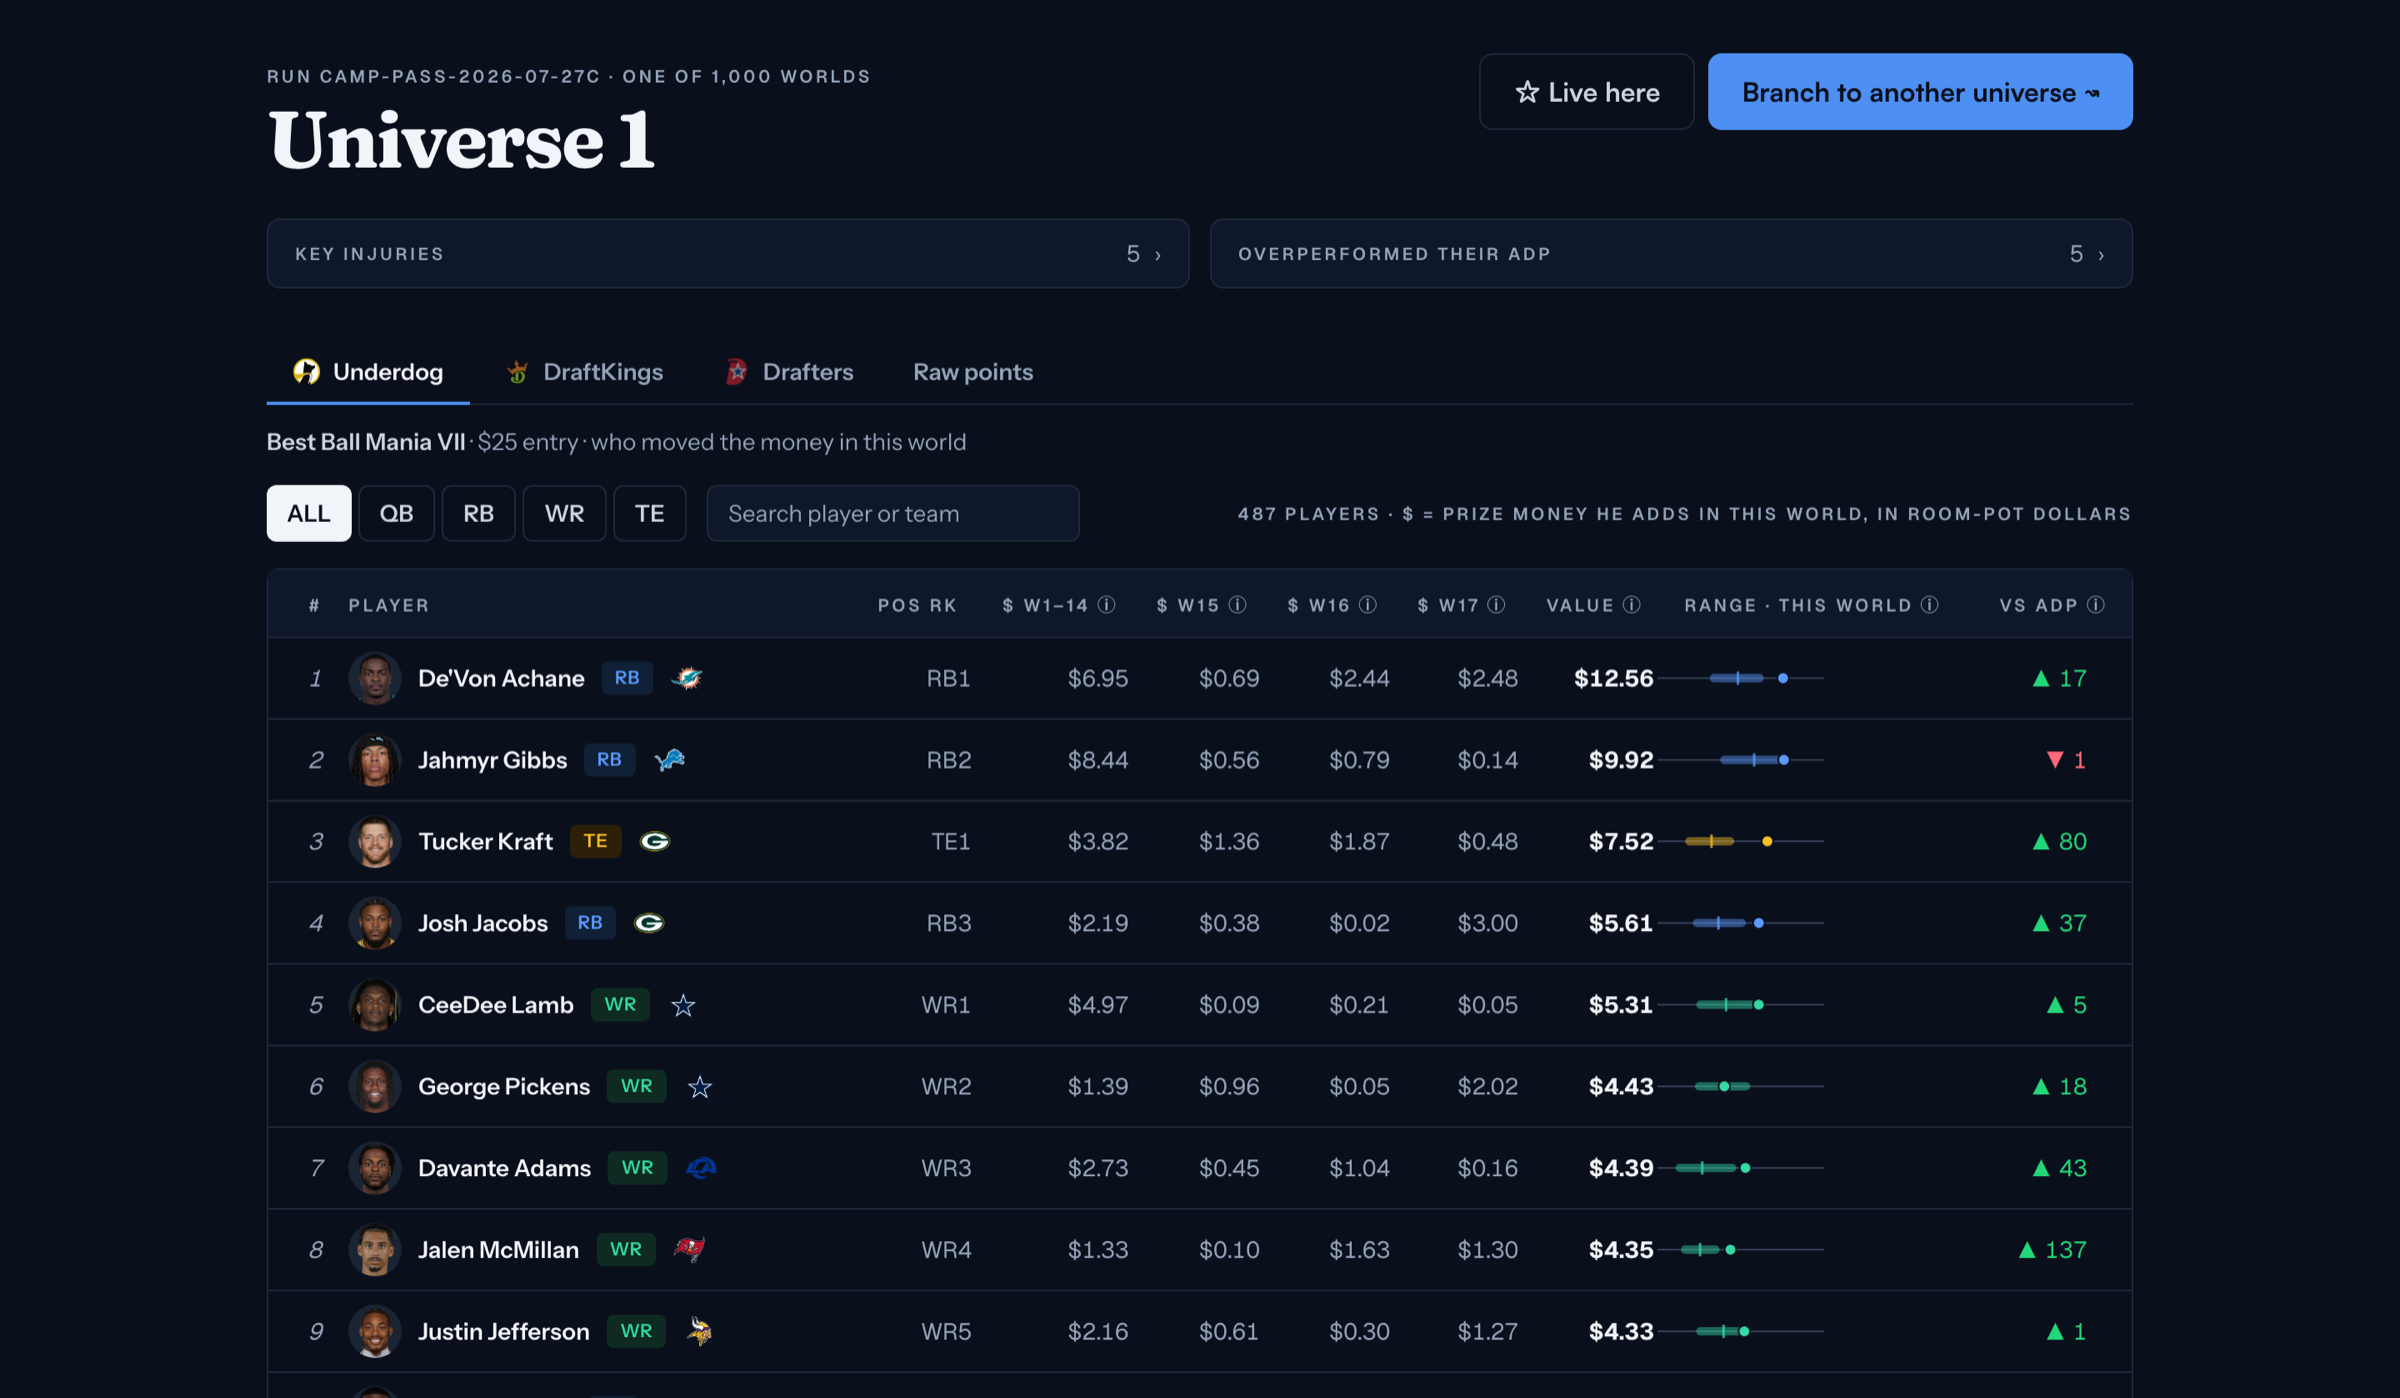Viewport: 2400px width, 1398px height.
Task: Expand the Overperformed Their ADP panel
Action: click(x=1671, y=254)
